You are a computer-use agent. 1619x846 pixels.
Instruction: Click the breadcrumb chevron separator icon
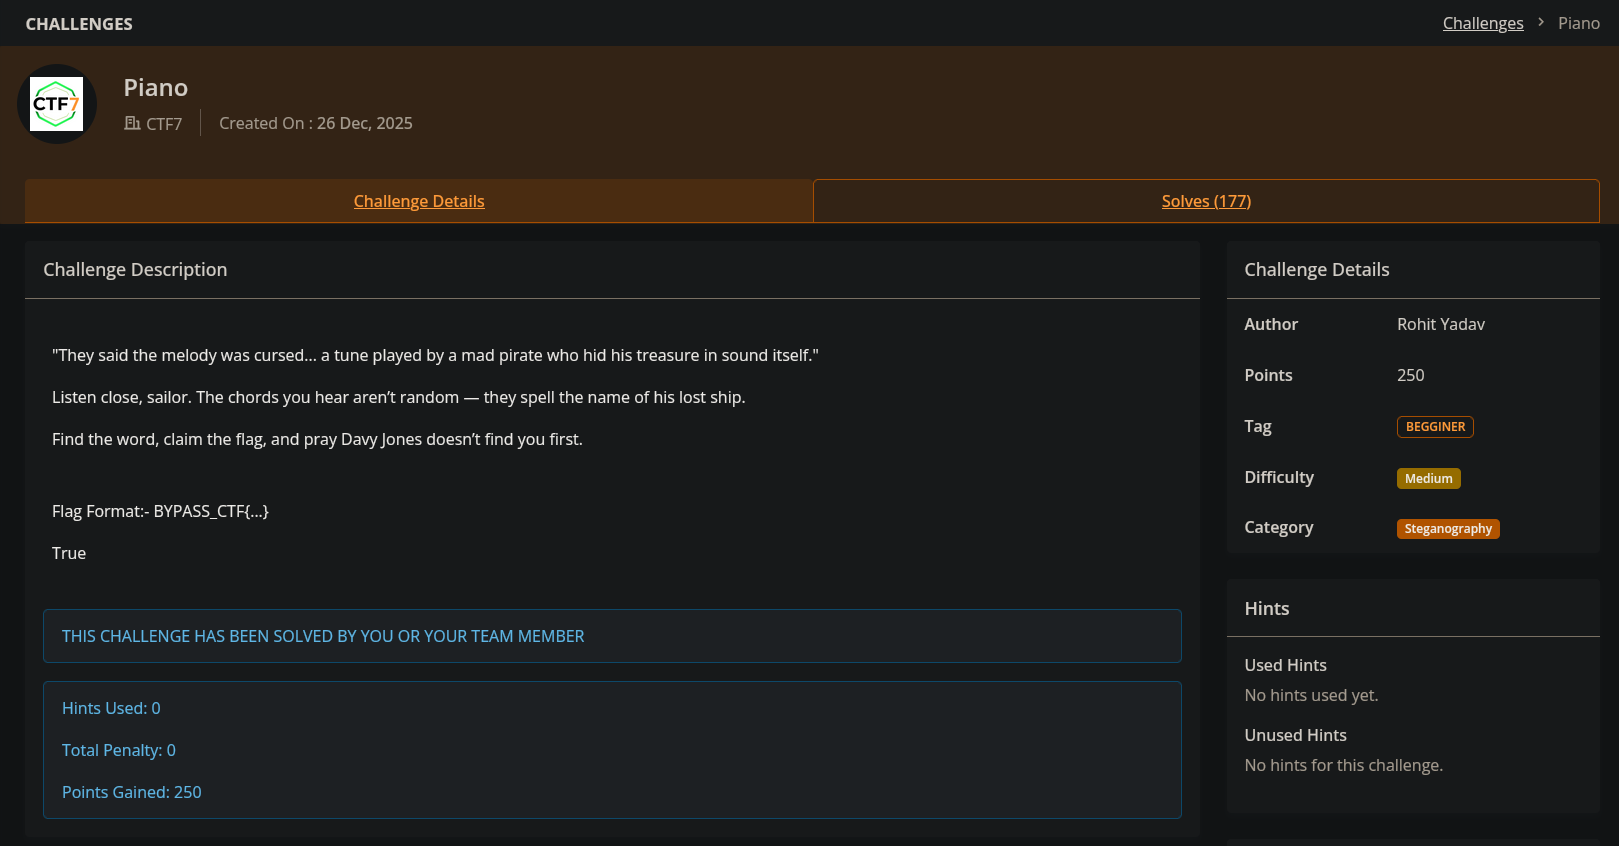tap(1541, 22)
